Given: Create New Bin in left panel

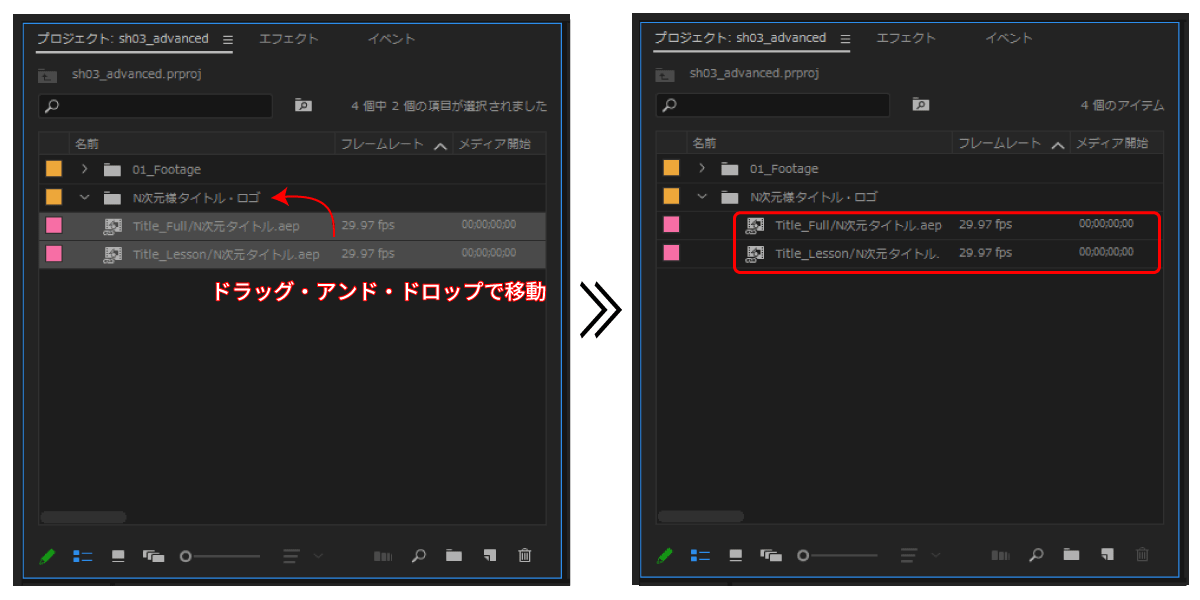Looking at the screenshot, I should 454,556.
